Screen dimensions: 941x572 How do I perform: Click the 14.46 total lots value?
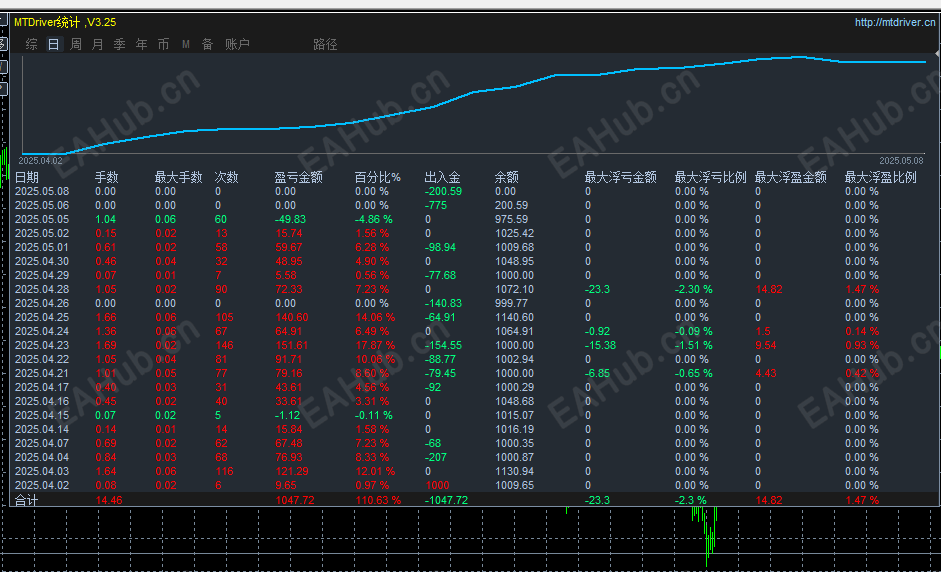coord(109,500)
